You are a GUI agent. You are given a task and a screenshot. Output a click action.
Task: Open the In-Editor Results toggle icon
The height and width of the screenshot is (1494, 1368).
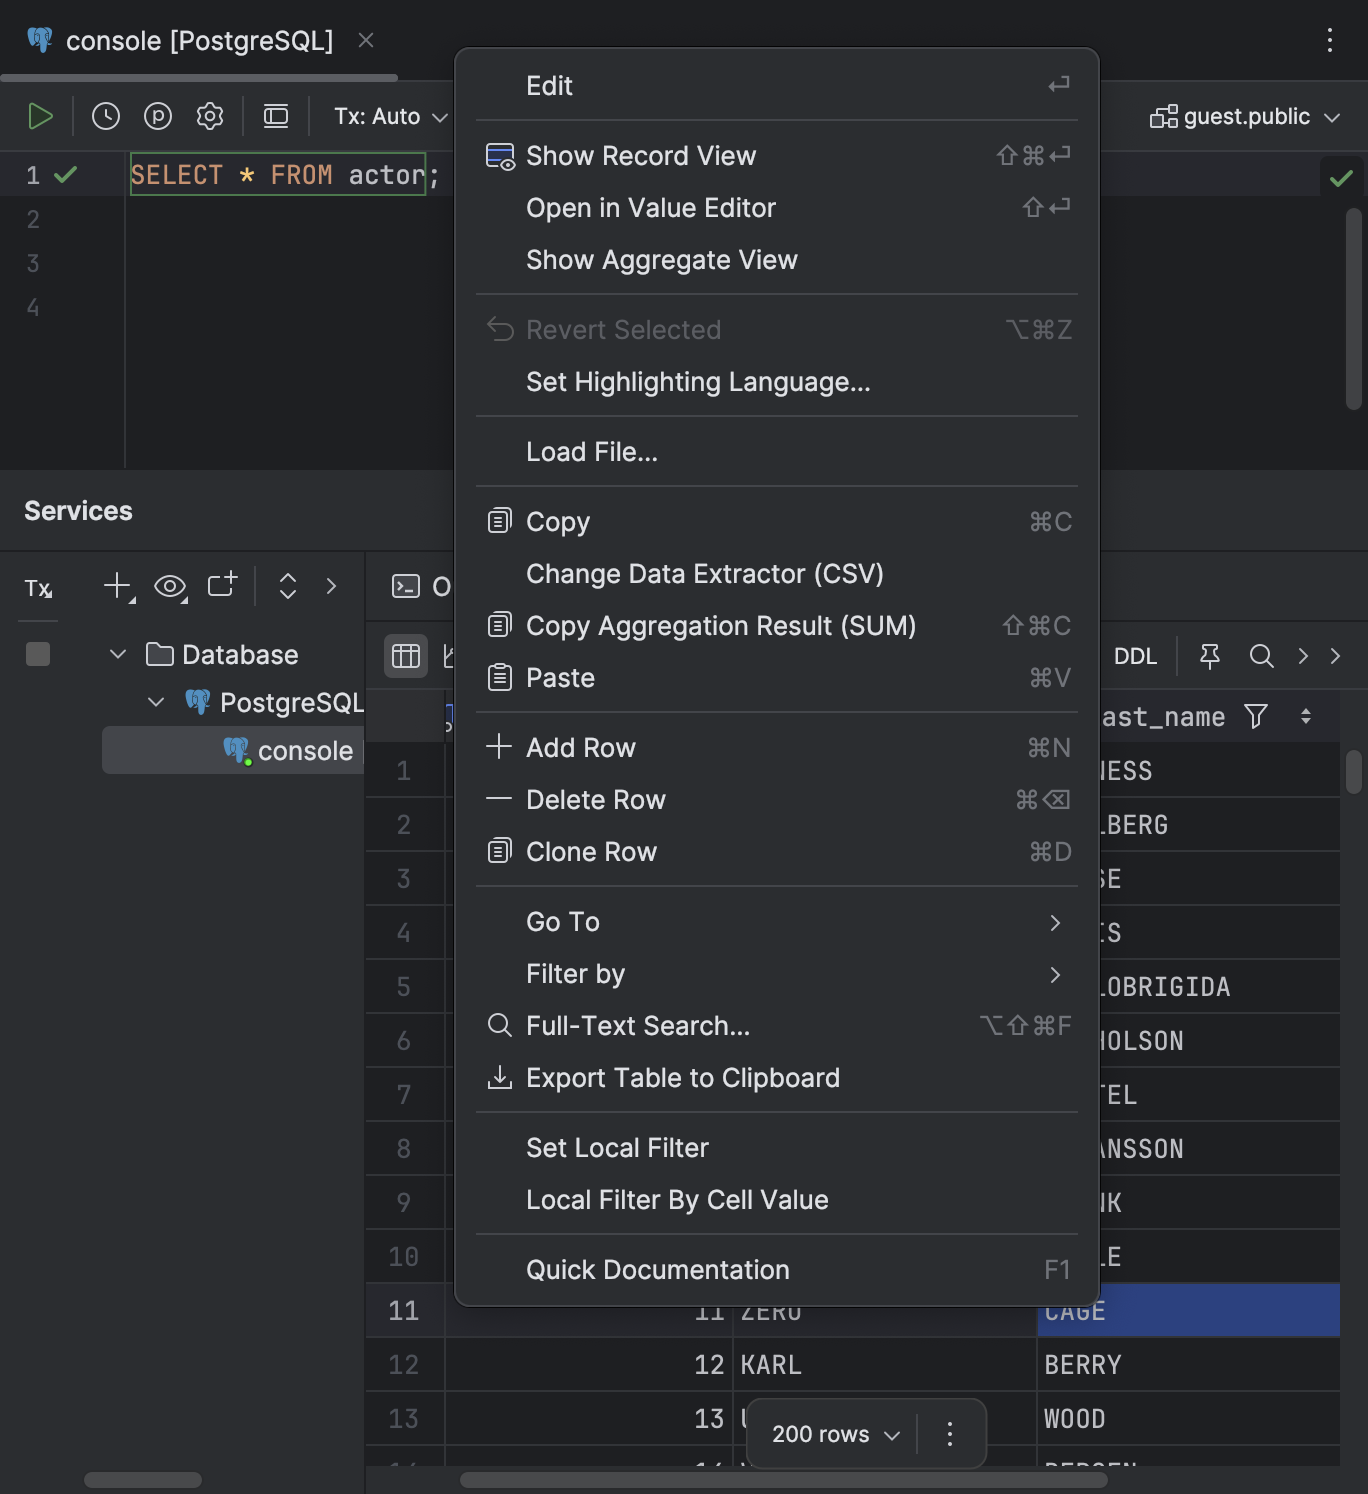click(276, 115)
